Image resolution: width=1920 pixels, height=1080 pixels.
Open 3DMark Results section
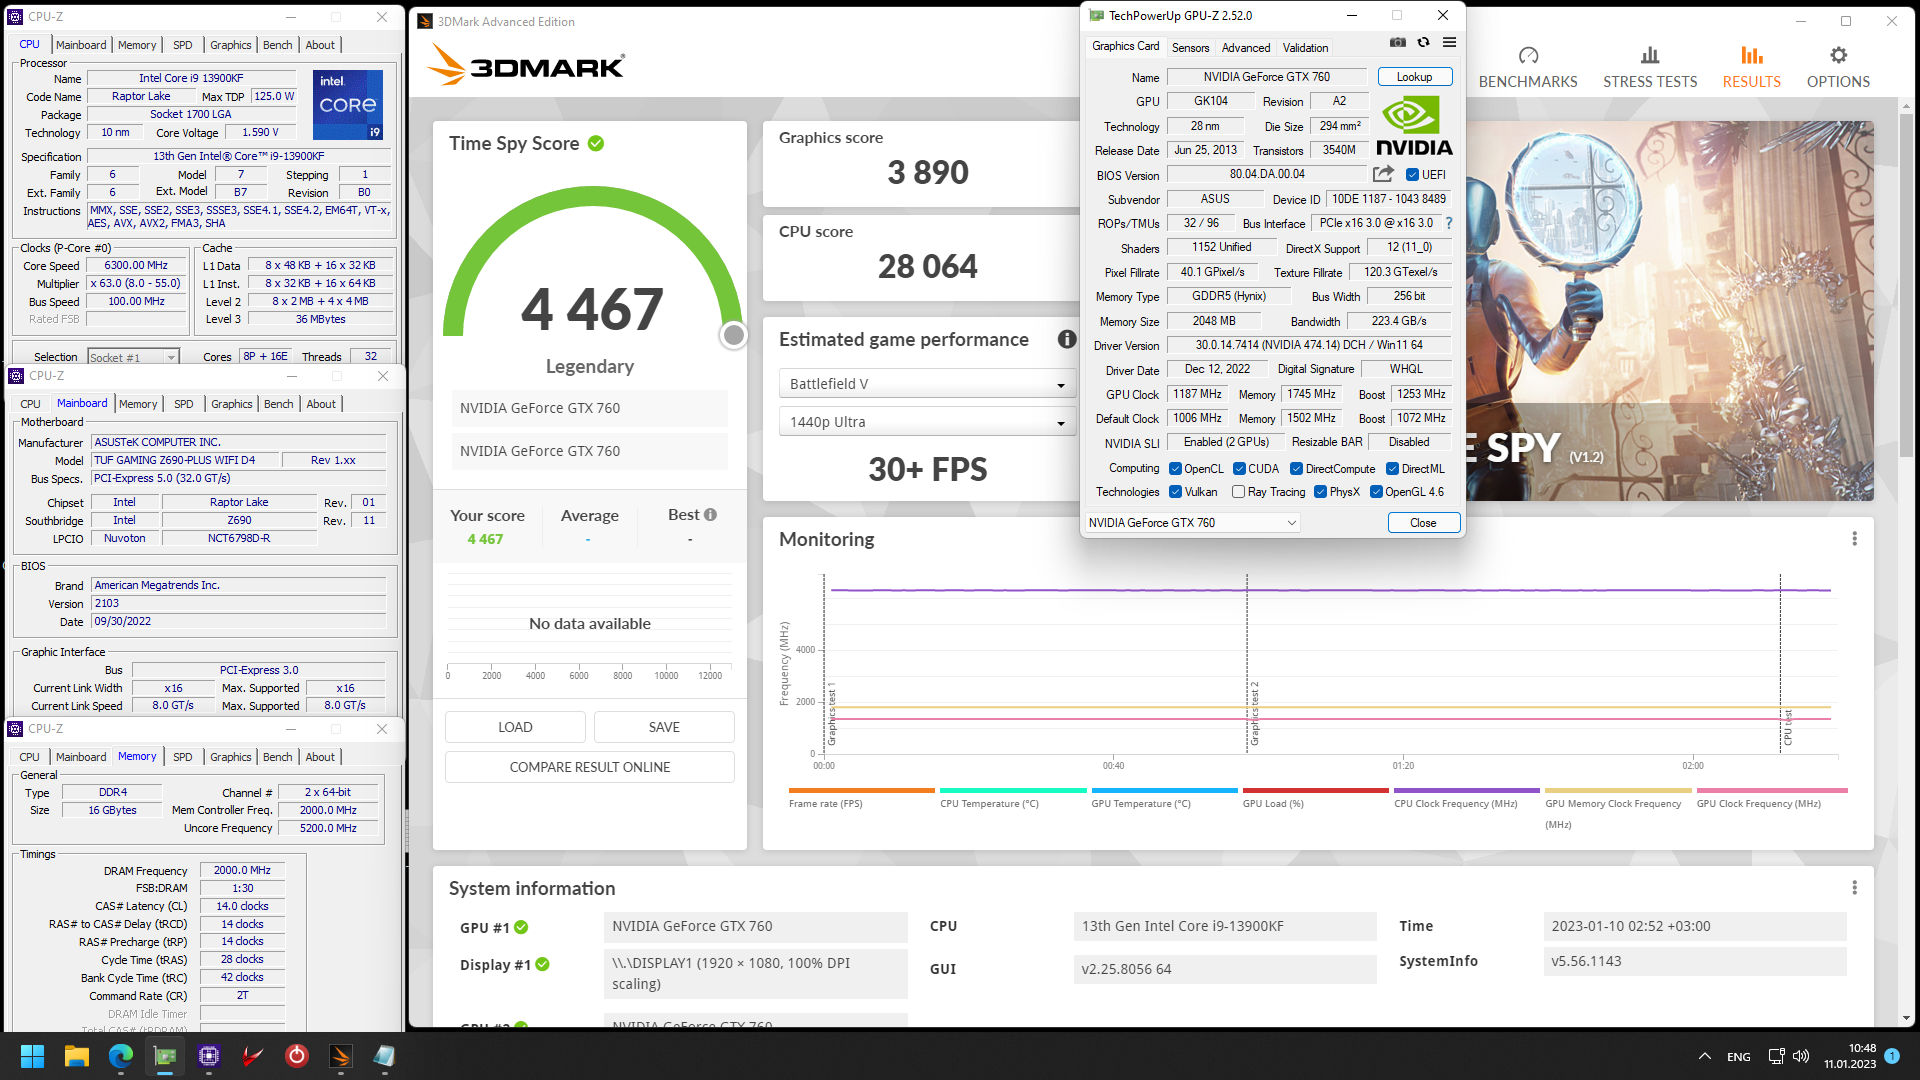point(1751,67)
